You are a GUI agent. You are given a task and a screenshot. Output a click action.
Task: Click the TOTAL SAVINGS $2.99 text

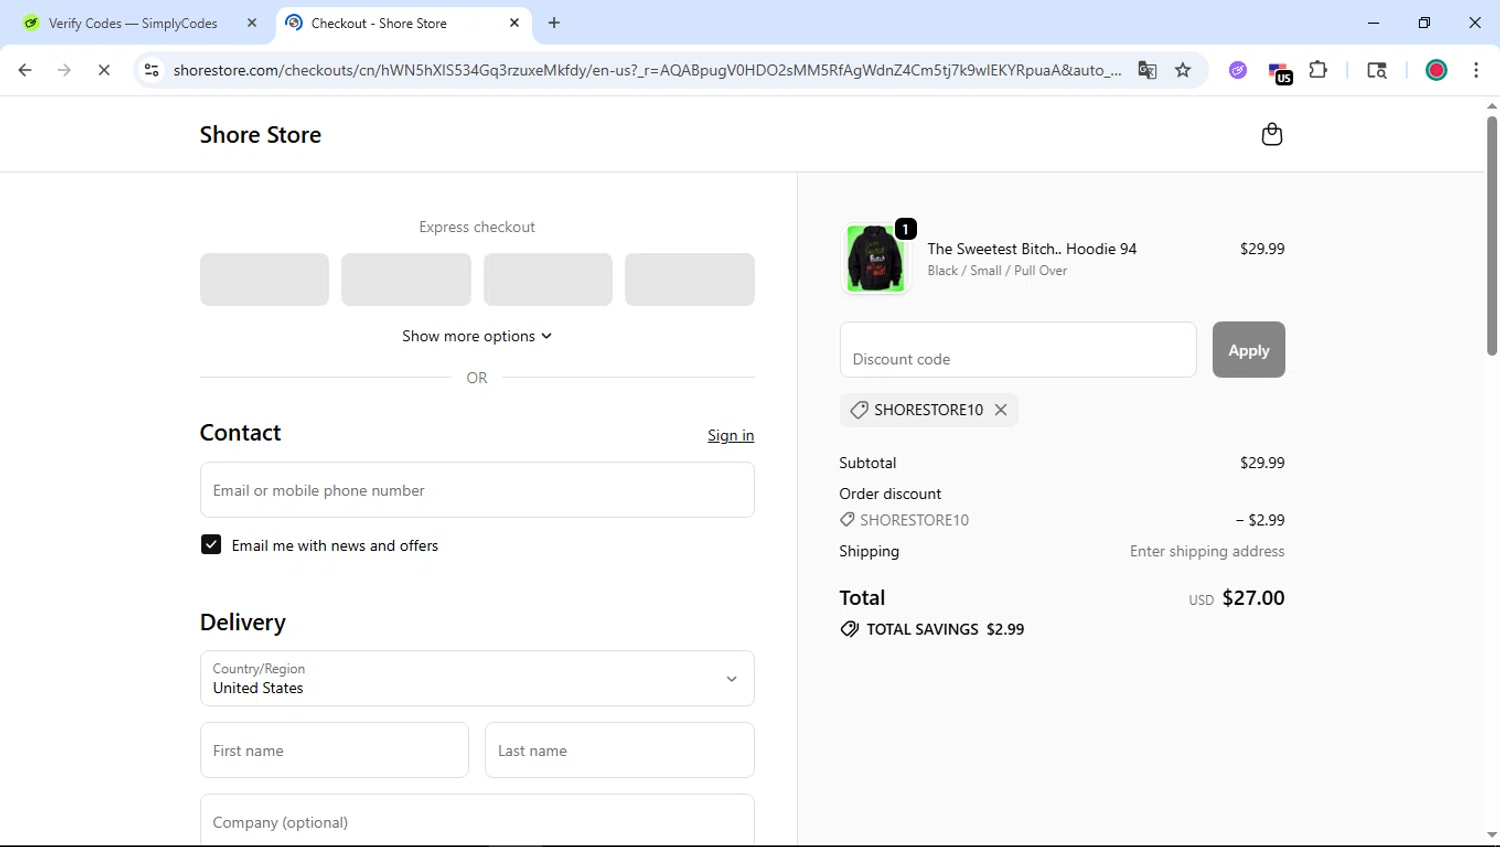click(x=945, y=629)
